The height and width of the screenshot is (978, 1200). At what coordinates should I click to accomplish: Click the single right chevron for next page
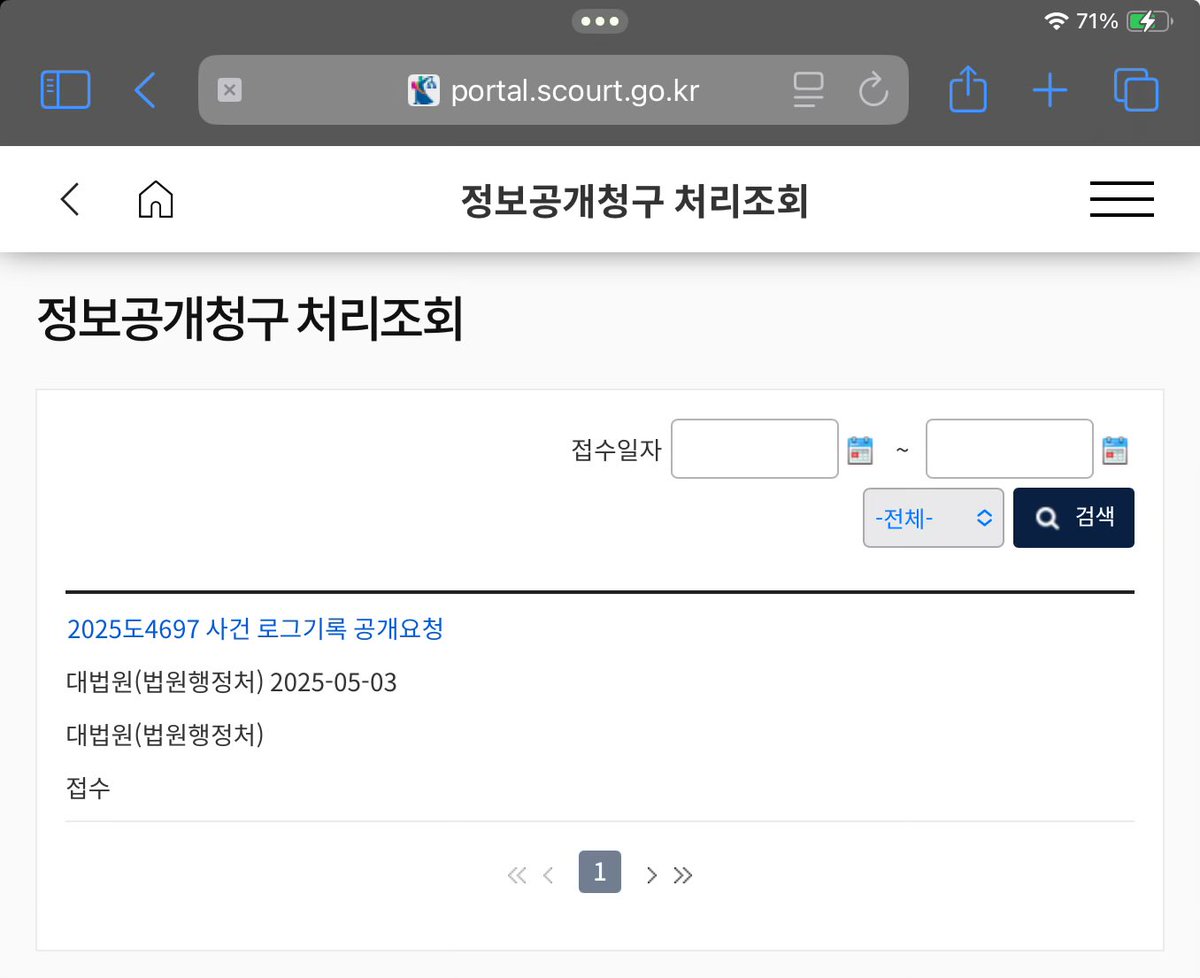651,873
